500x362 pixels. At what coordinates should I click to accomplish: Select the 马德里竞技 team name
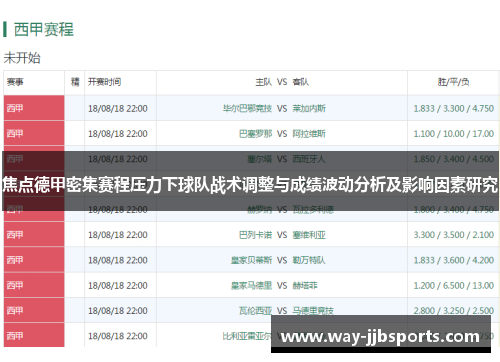tap(313, 311)
